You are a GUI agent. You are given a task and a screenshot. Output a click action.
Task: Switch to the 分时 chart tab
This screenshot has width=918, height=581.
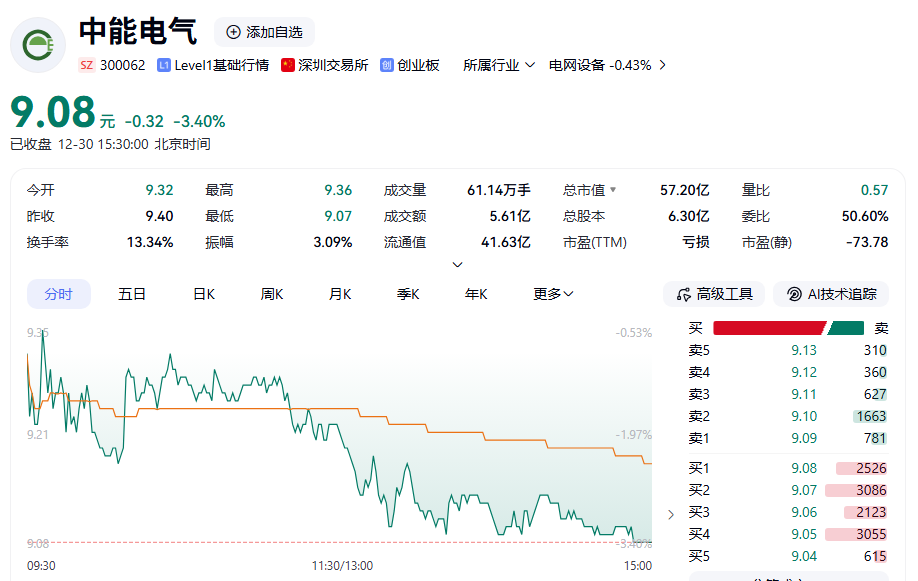58,294
